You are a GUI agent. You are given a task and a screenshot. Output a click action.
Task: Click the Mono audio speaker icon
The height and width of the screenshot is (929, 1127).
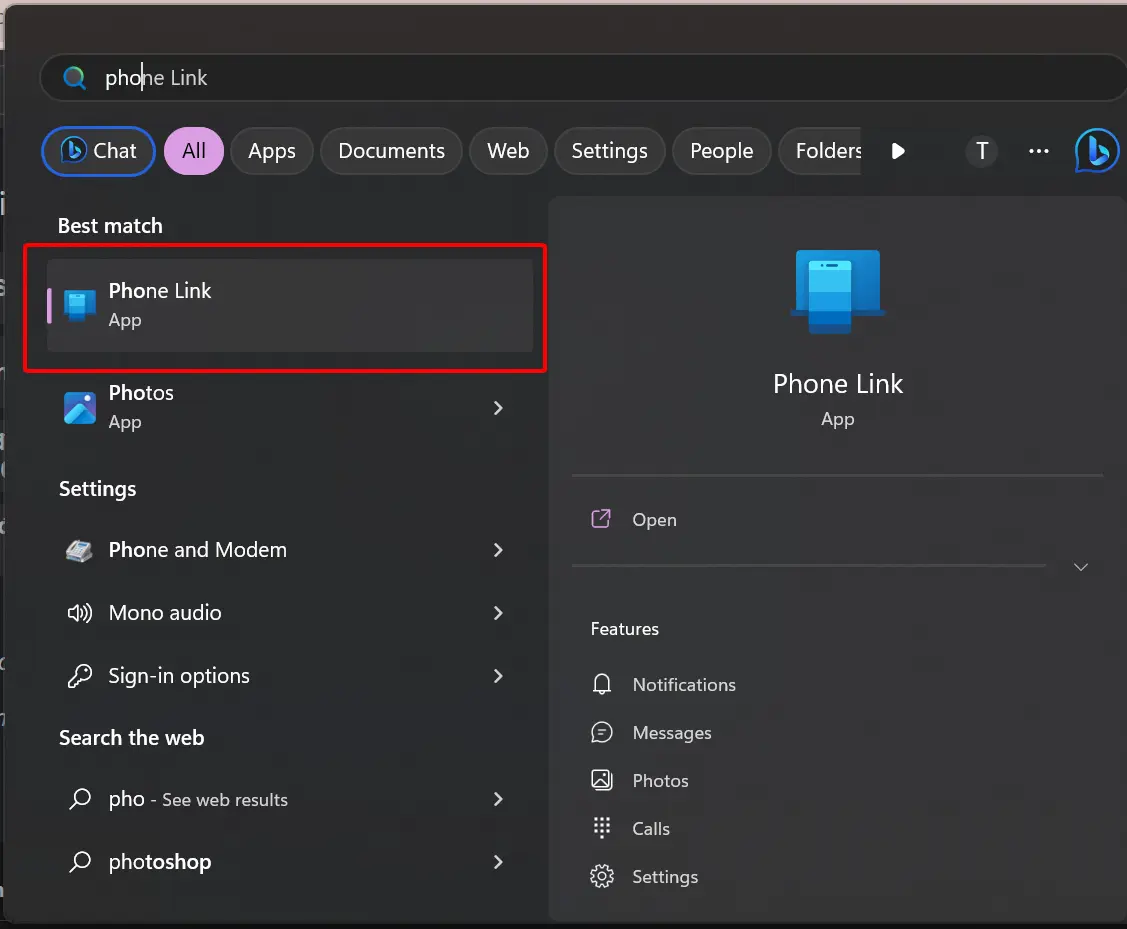coord(80,613)
